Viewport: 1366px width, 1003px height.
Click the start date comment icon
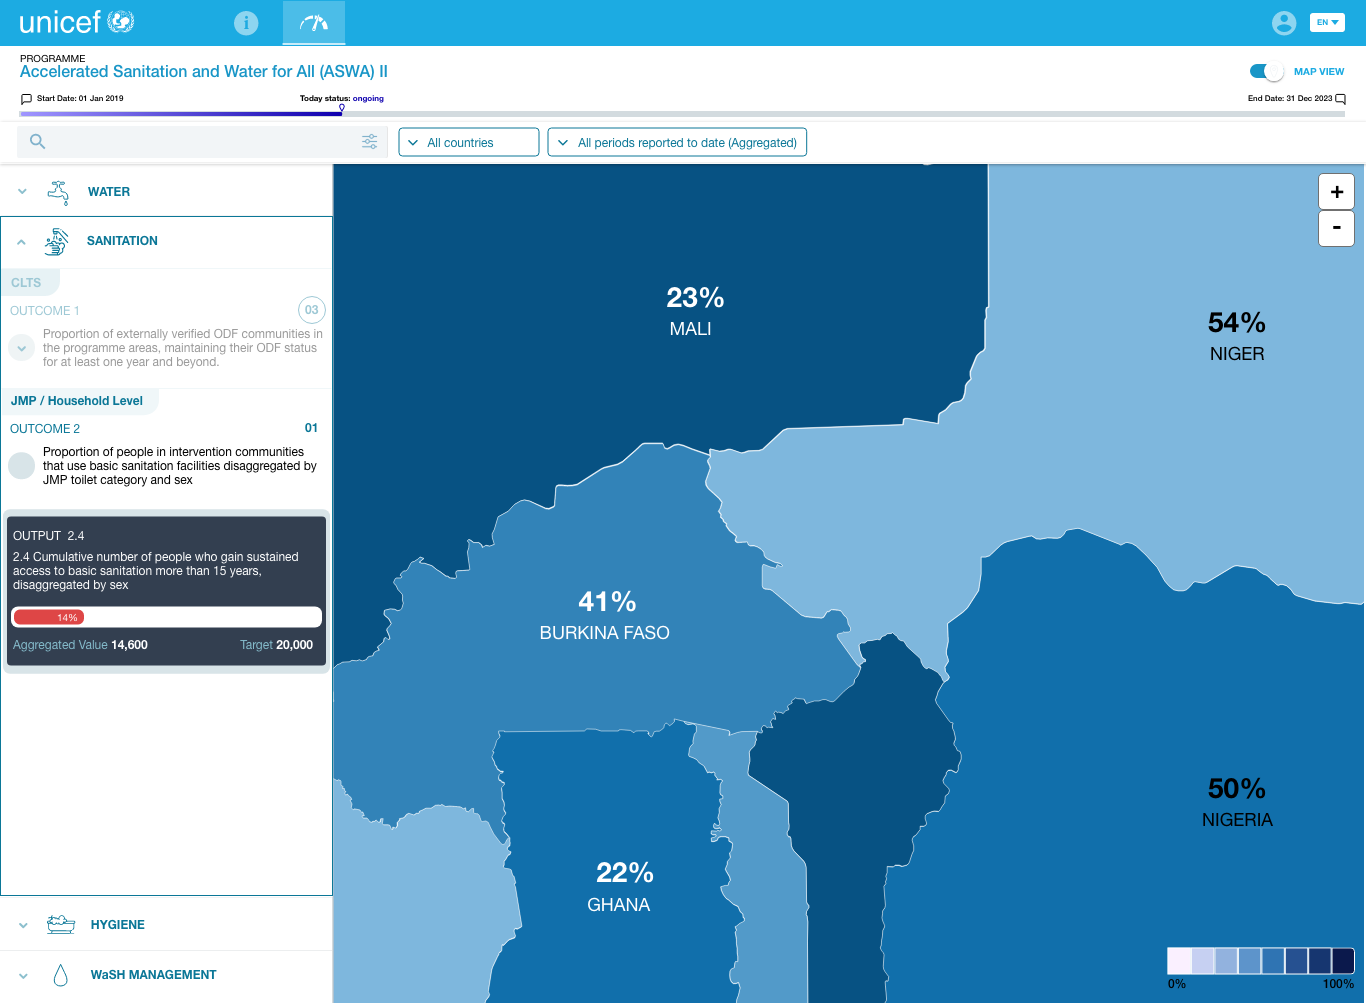(26, 99)
